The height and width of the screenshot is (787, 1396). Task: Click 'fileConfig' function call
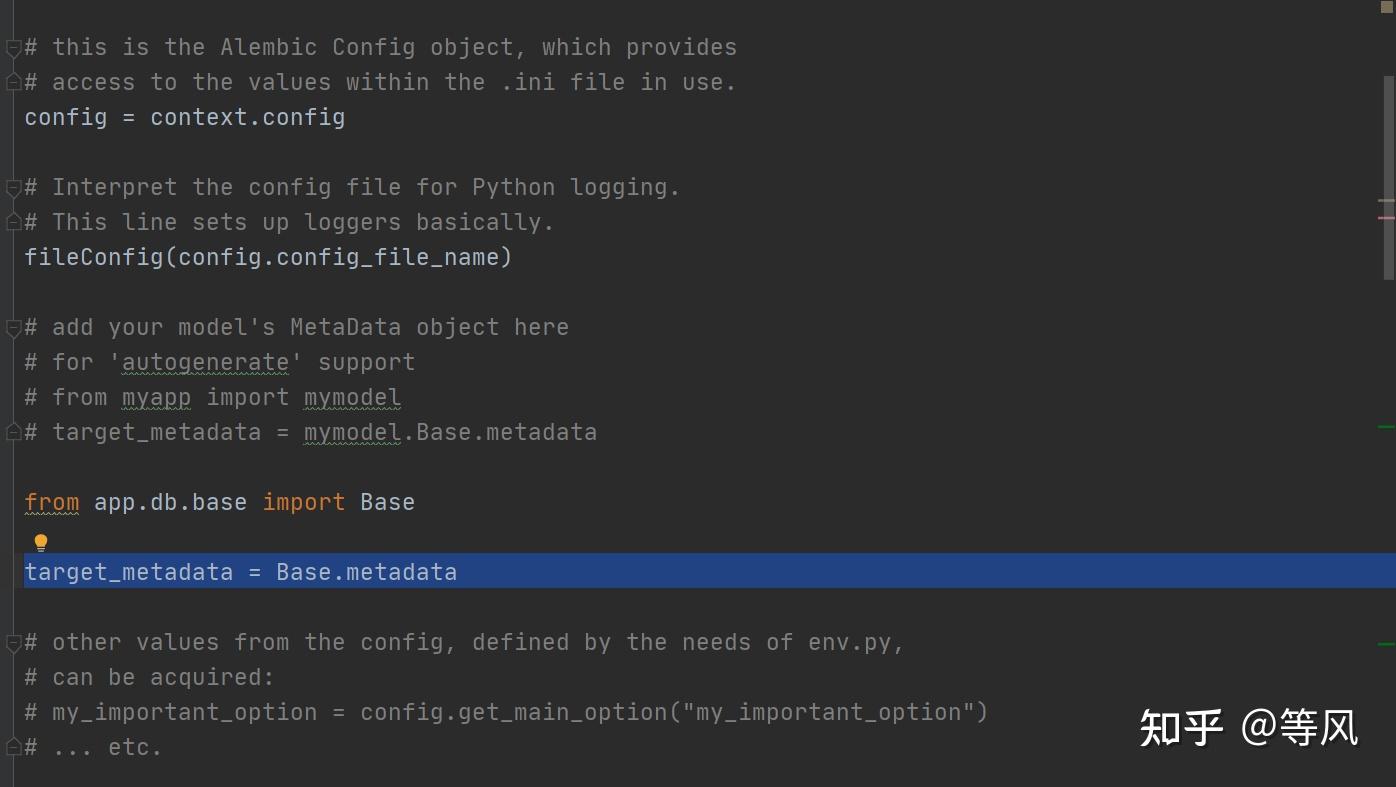(93, 257)
